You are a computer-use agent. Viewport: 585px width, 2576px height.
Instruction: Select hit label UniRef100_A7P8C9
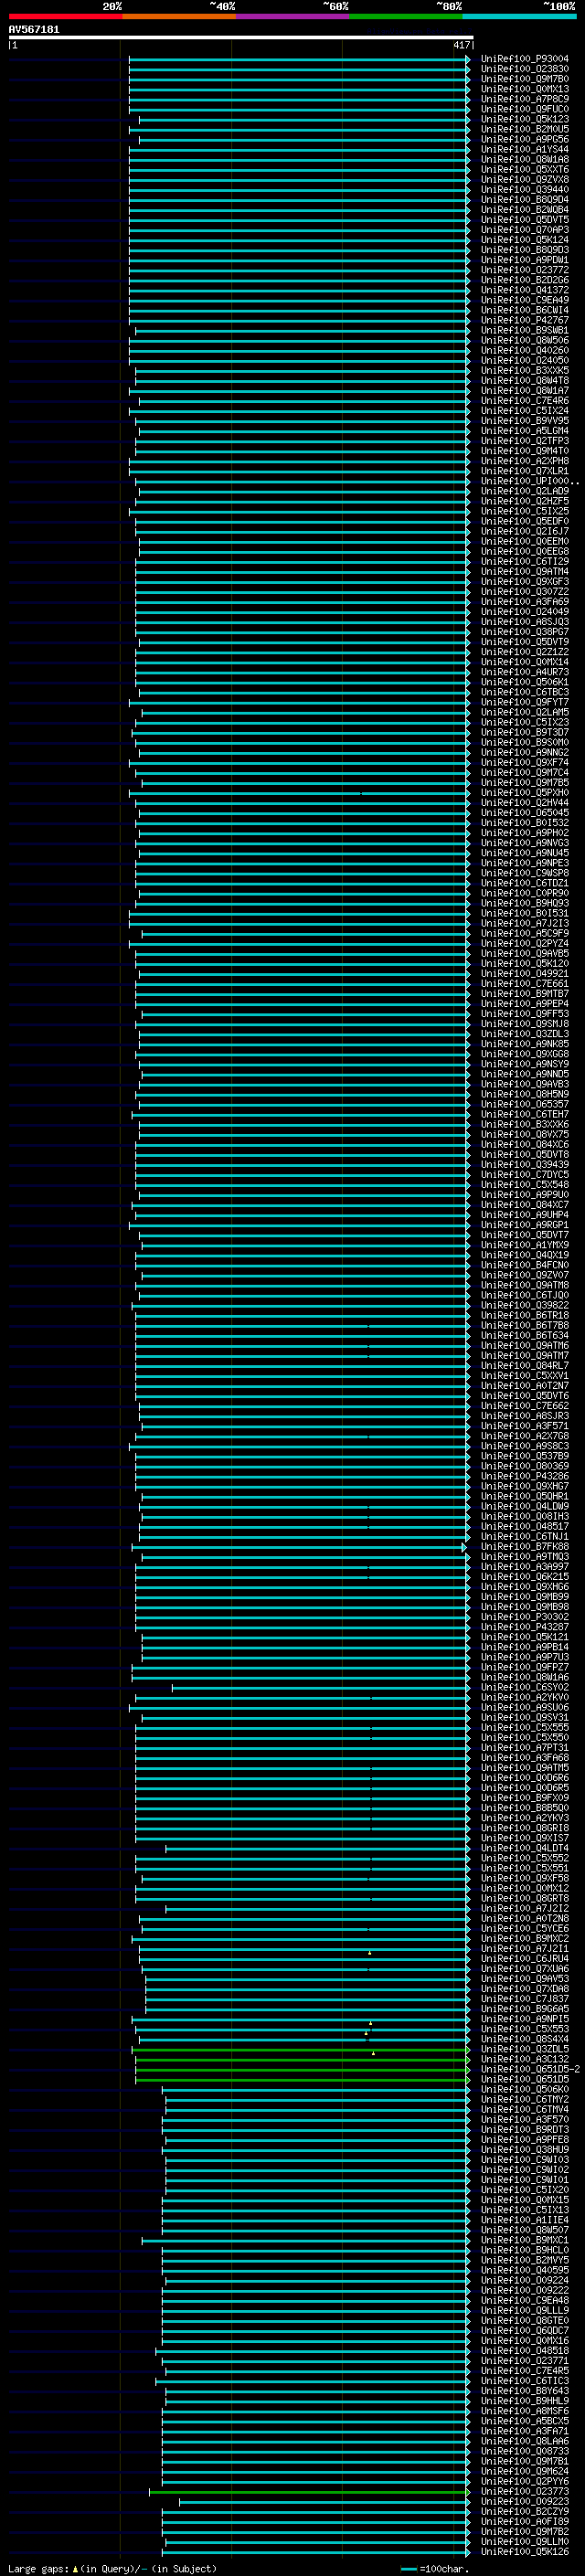coord(524,99)
